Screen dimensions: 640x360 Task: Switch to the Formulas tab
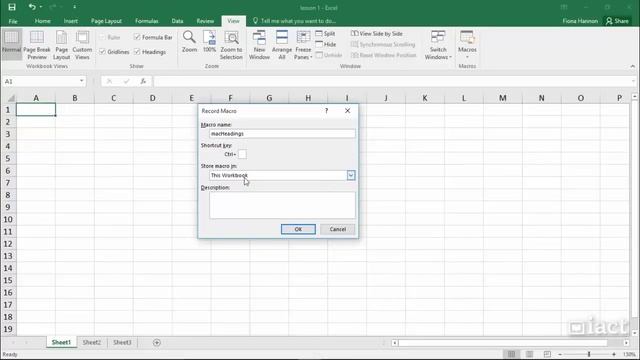[x=147, y=21]
